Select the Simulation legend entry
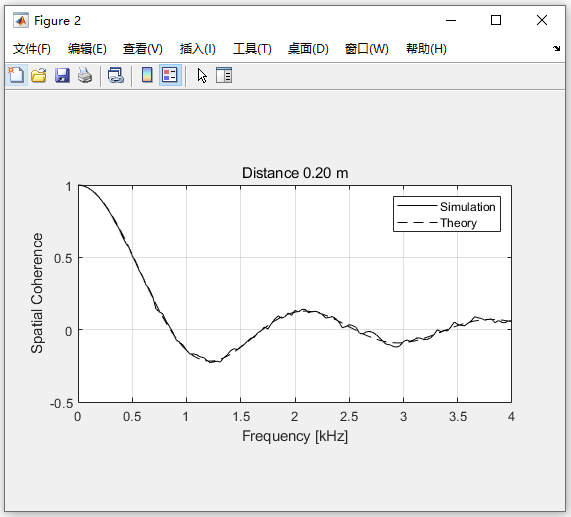571x517 pixels. click(446, 206)
